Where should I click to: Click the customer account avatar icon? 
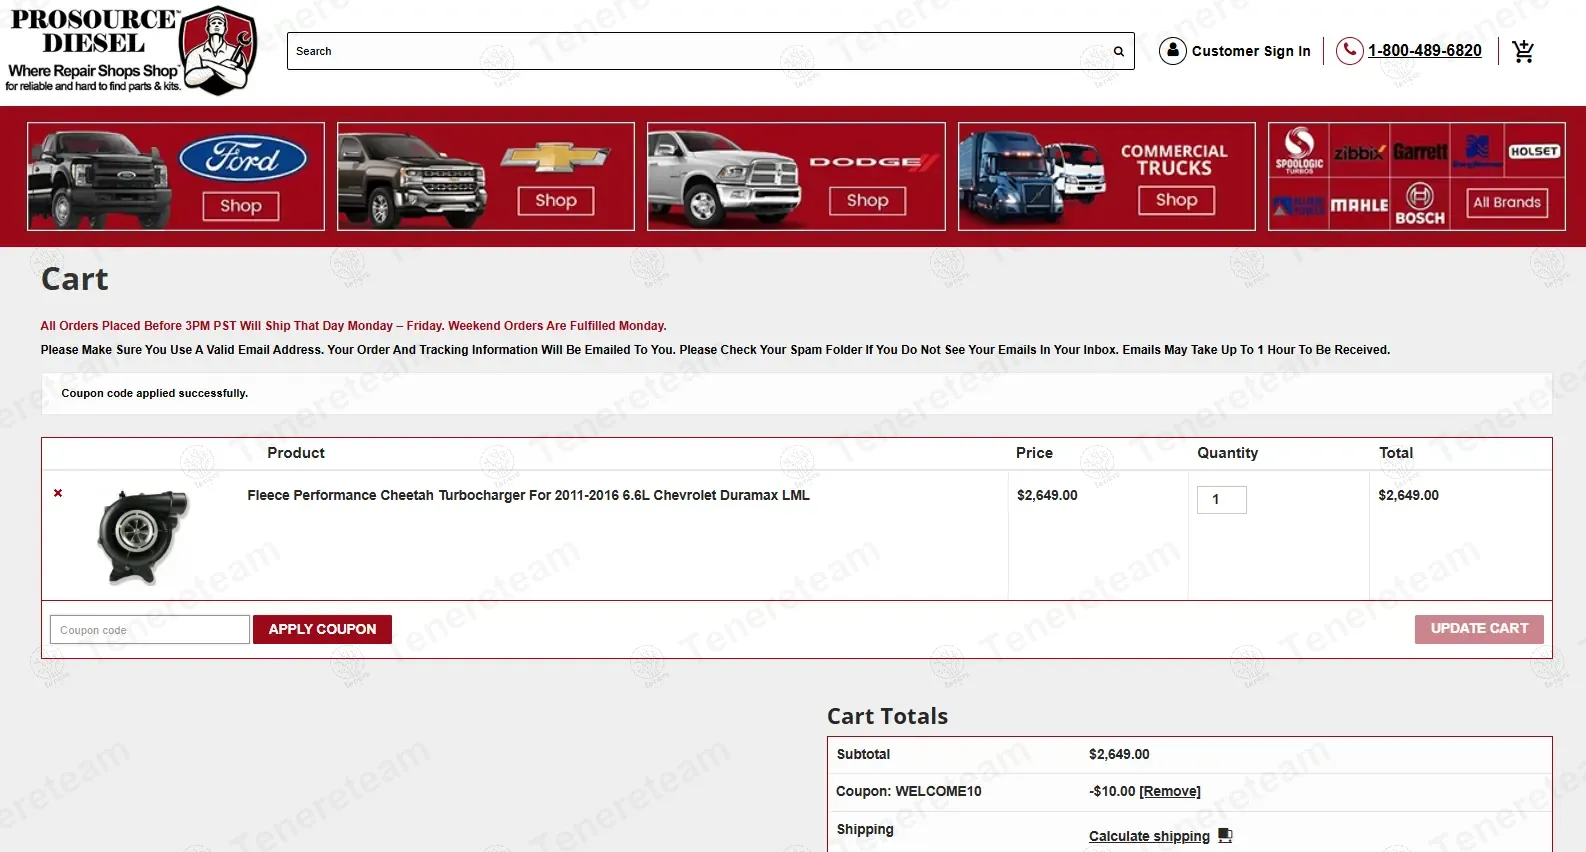tap(1172, 50)
